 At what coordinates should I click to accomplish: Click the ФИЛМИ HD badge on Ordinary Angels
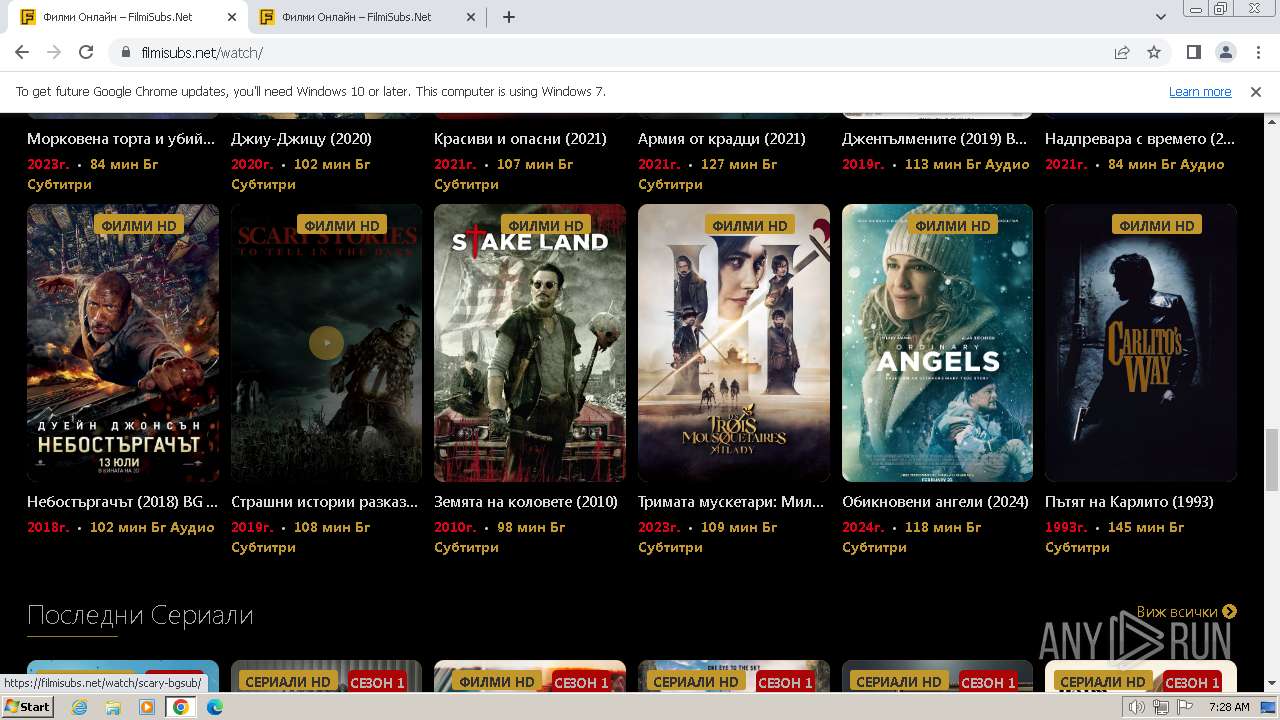click(953, 225)
